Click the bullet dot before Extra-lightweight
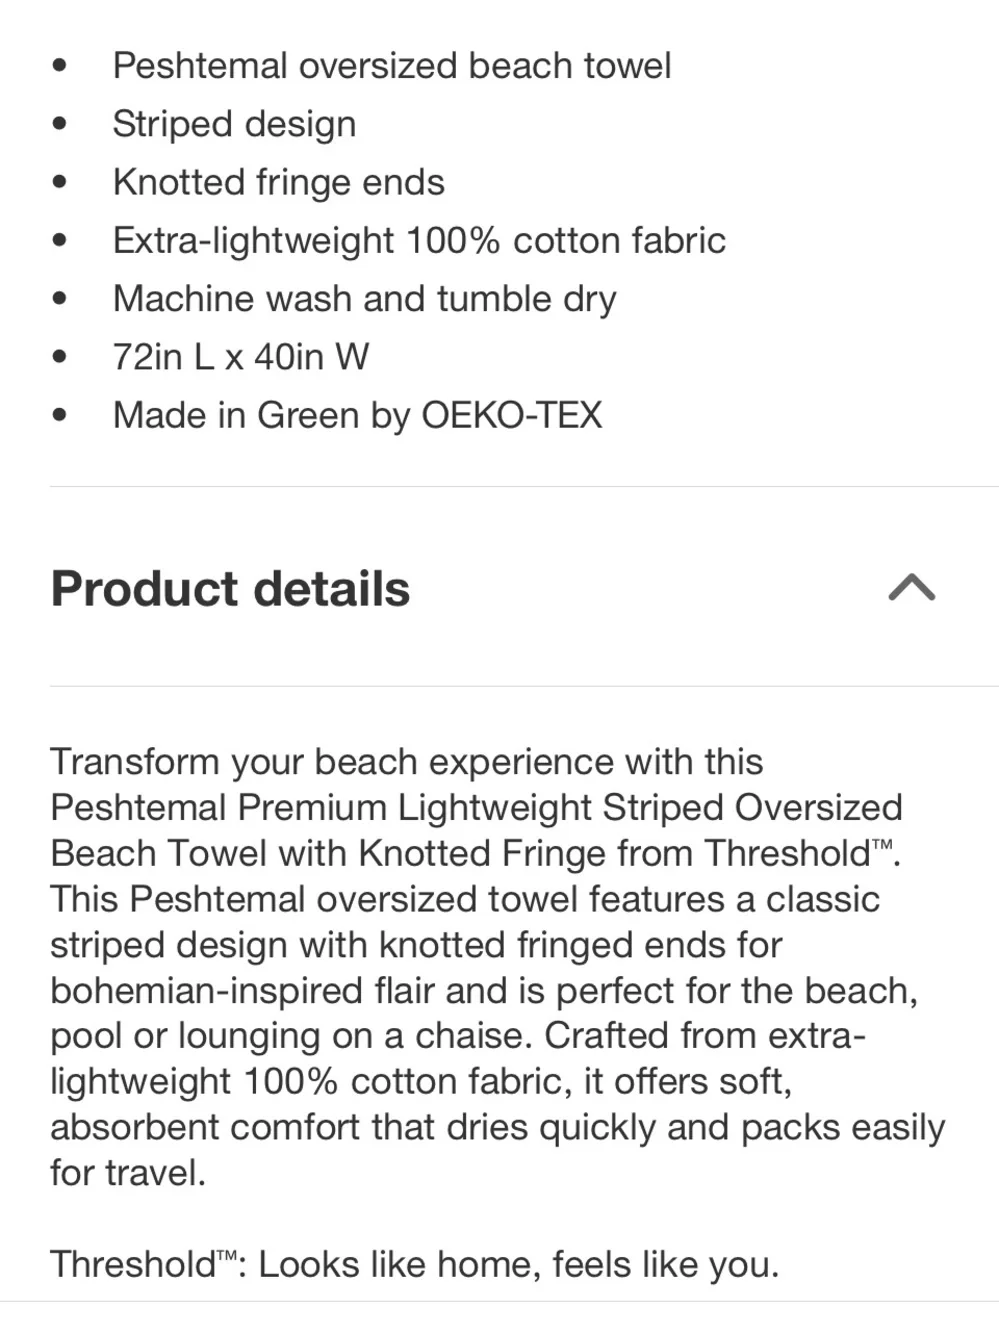999x1333 pixels. (60, 240)
